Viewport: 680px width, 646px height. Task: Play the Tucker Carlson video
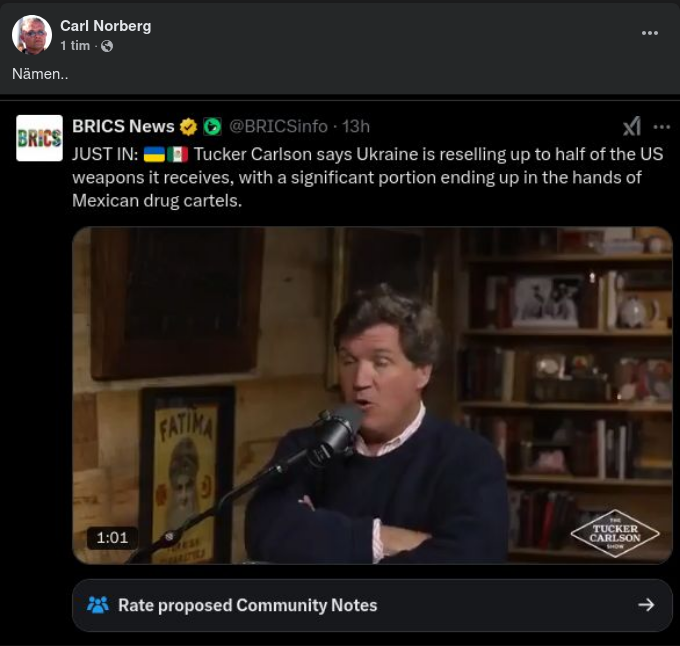coord(372,395)
